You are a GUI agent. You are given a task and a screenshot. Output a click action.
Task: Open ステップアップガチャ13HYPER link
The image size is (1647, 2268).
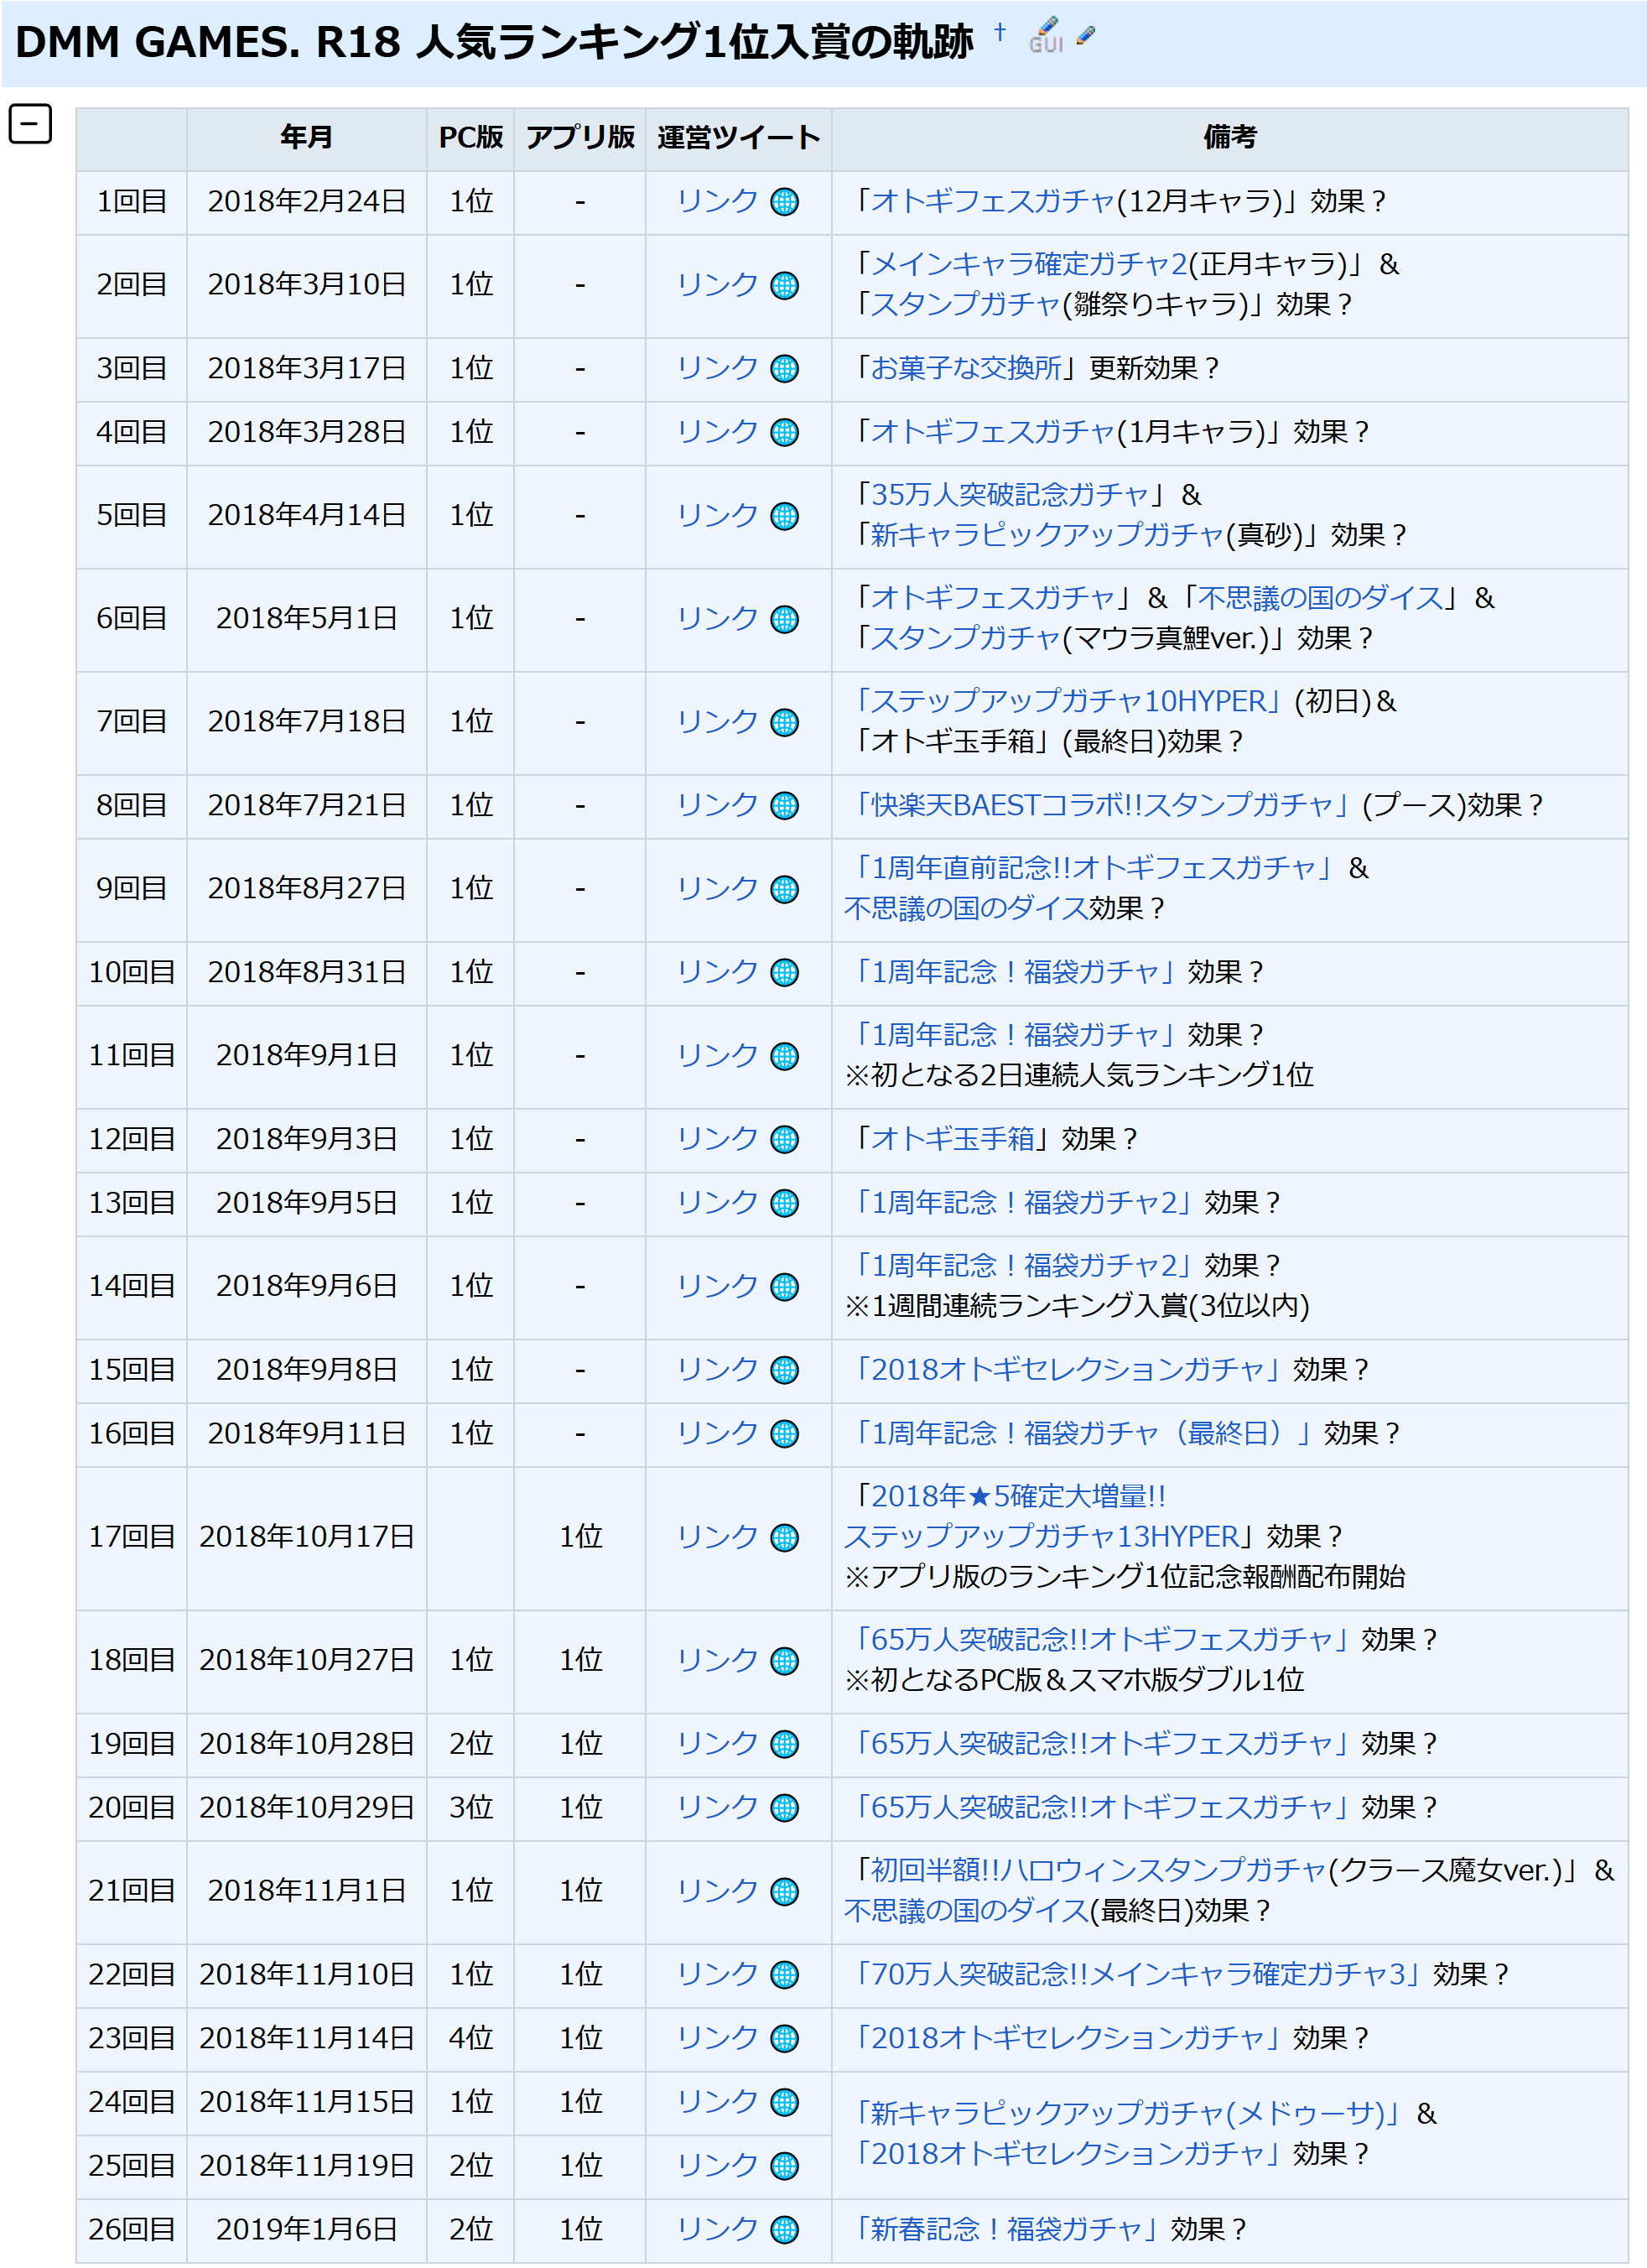pos(1041,1536)
